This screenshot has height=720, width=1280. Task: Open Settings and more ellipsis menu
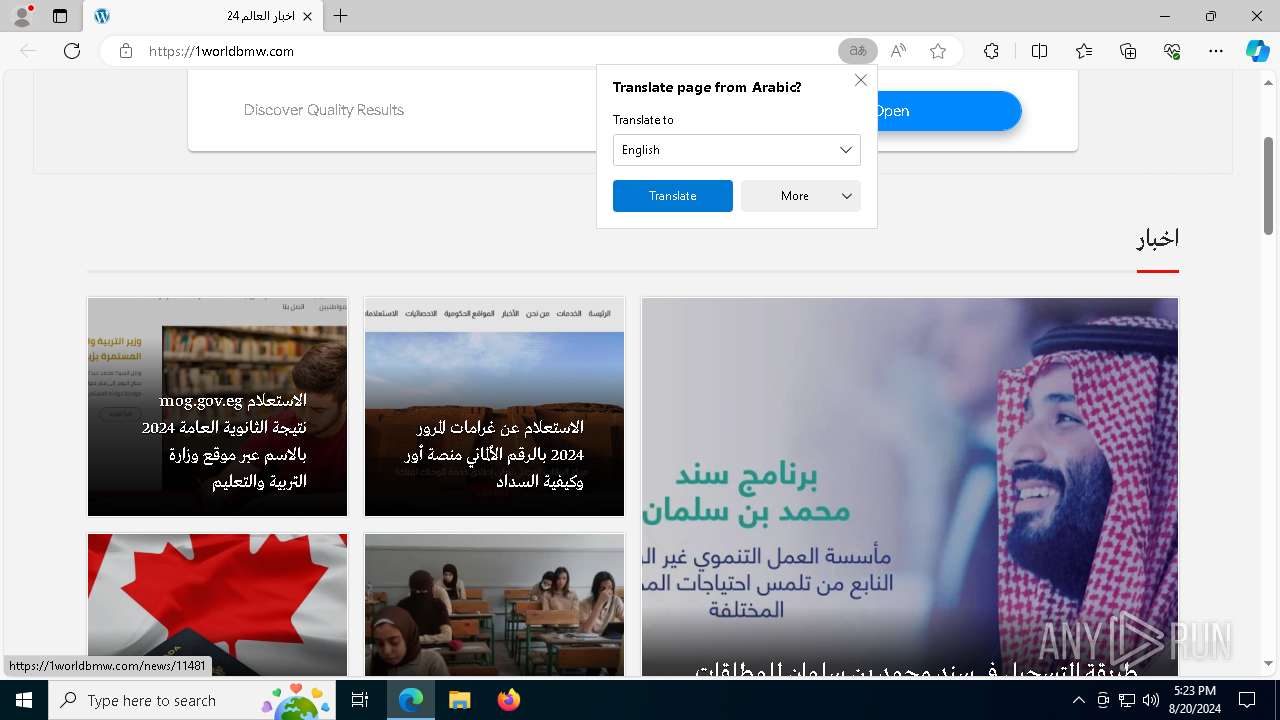pyautogui.click(x=1216, y=51)
